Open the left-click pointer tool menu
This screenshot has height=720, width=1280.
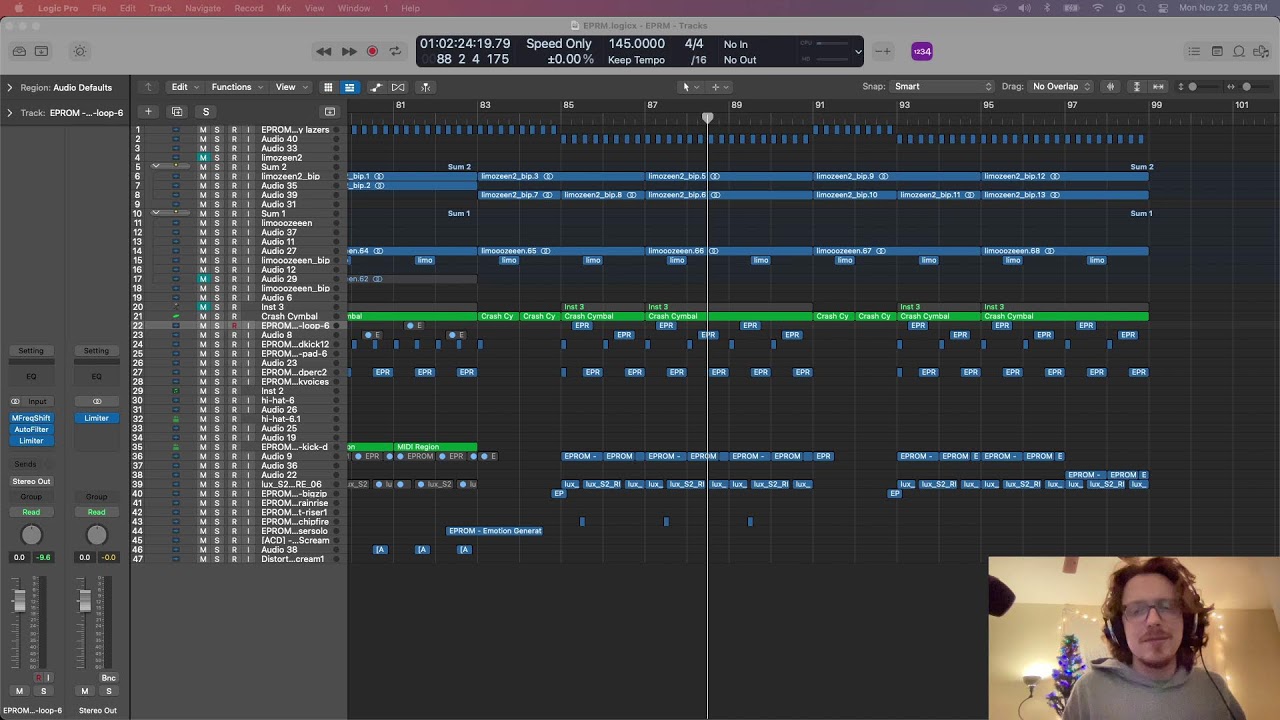690,87
